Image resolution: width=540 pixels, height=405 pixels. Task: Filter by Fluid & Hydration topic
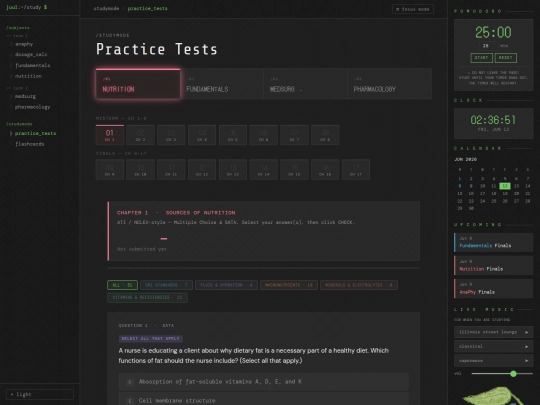pos(226,285)
